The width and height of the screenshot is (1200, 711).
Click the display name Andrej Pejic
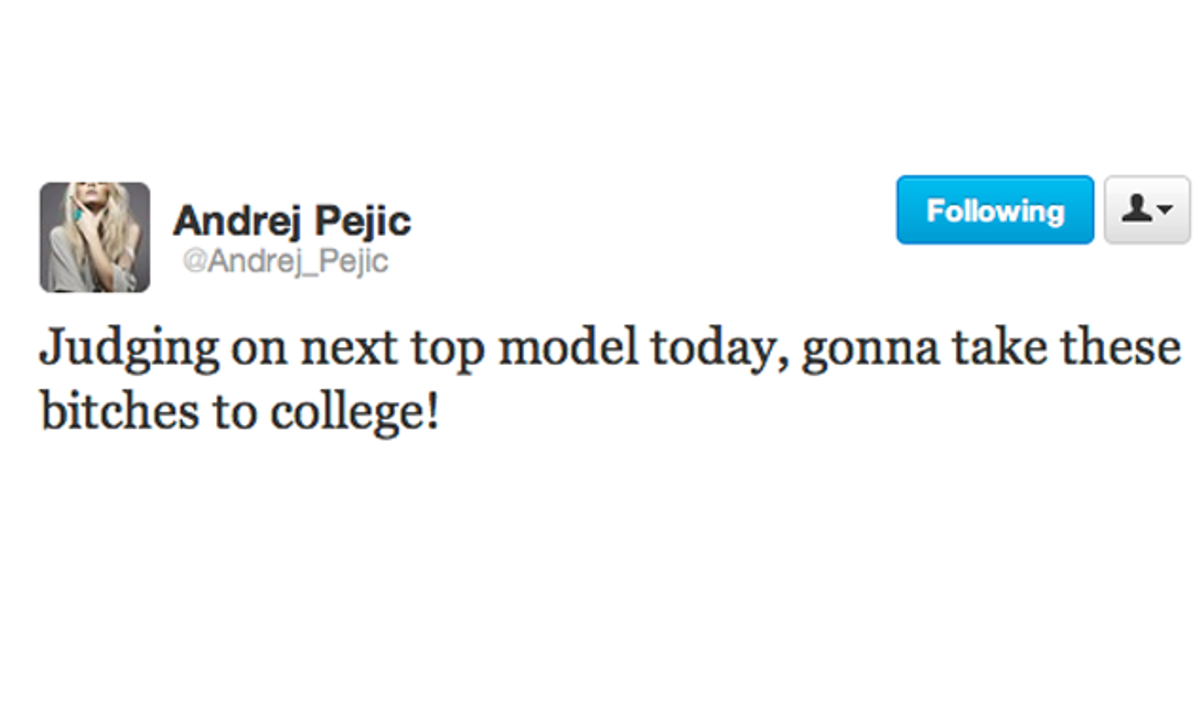(291, 220)
